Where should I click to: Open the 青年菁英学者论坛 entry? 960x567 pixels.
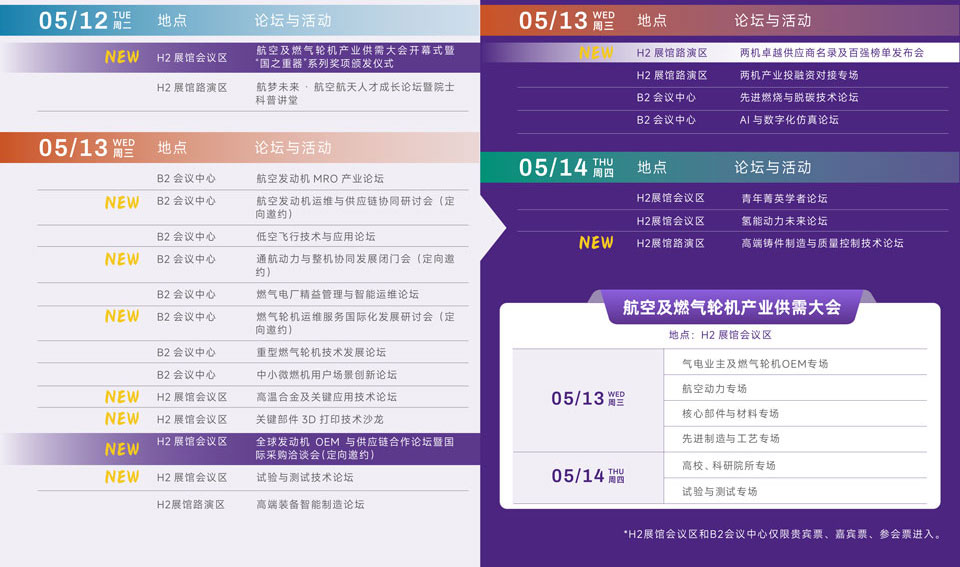click(784, 199)
